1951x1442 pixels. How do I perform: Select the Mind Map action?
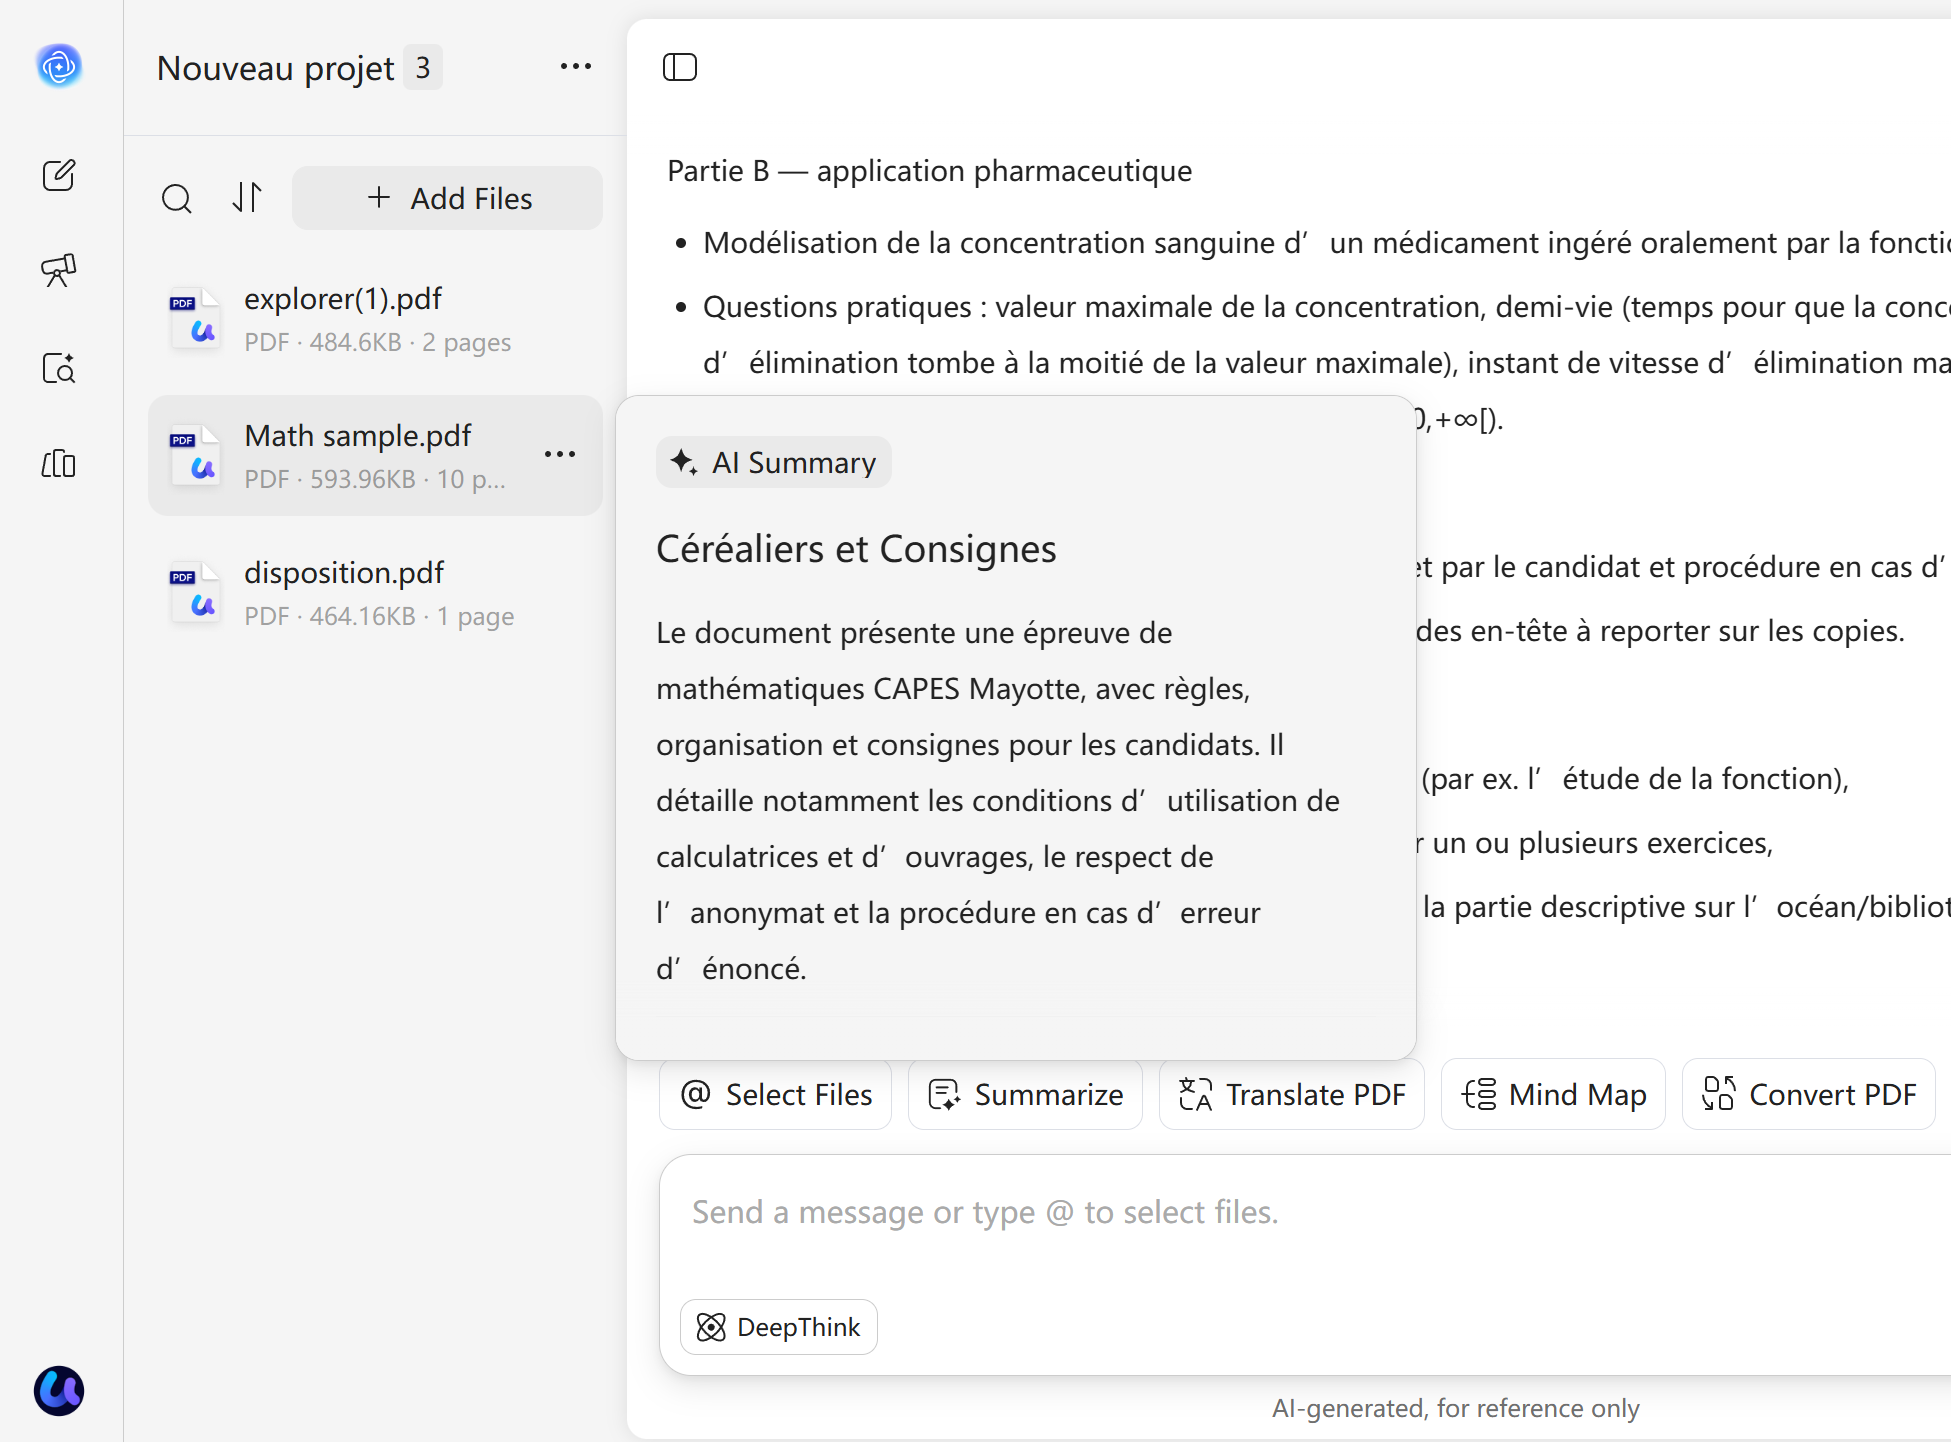pyautogui.click(x=1553, y=1095)
